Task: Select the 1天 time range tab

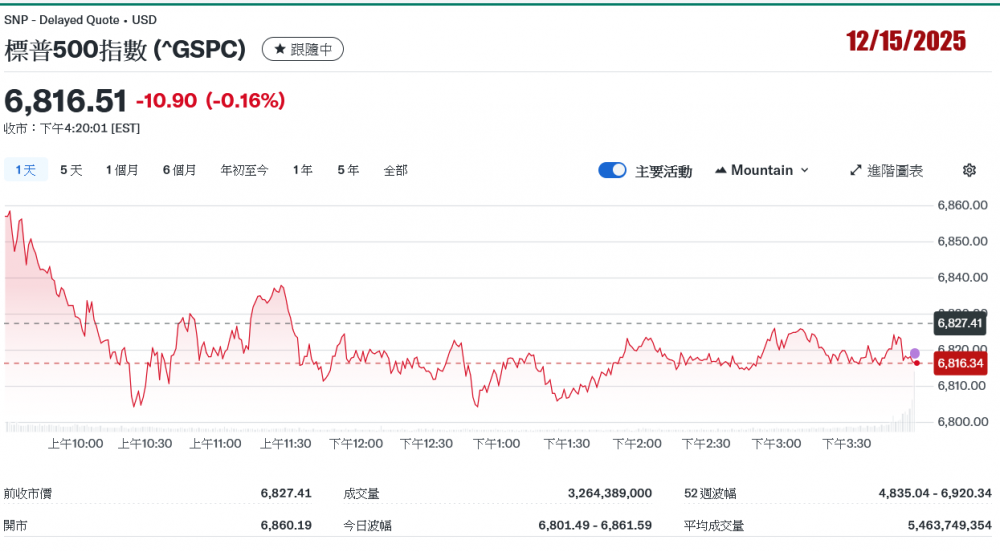Action: [x=25, y=170]
